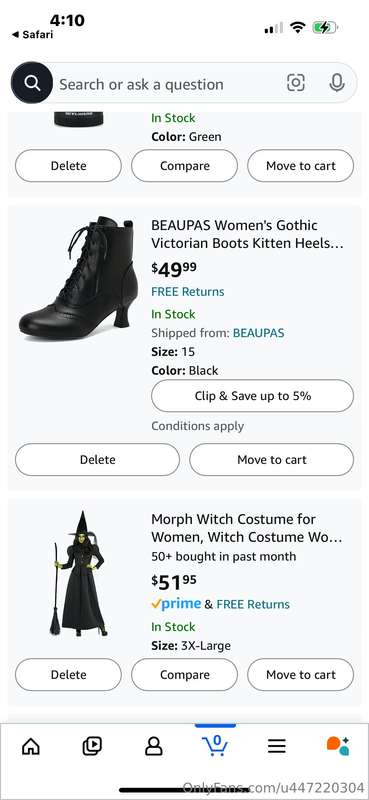Delete the BEAUPAS Victorian boots item
369x800 pixels.
97,460
